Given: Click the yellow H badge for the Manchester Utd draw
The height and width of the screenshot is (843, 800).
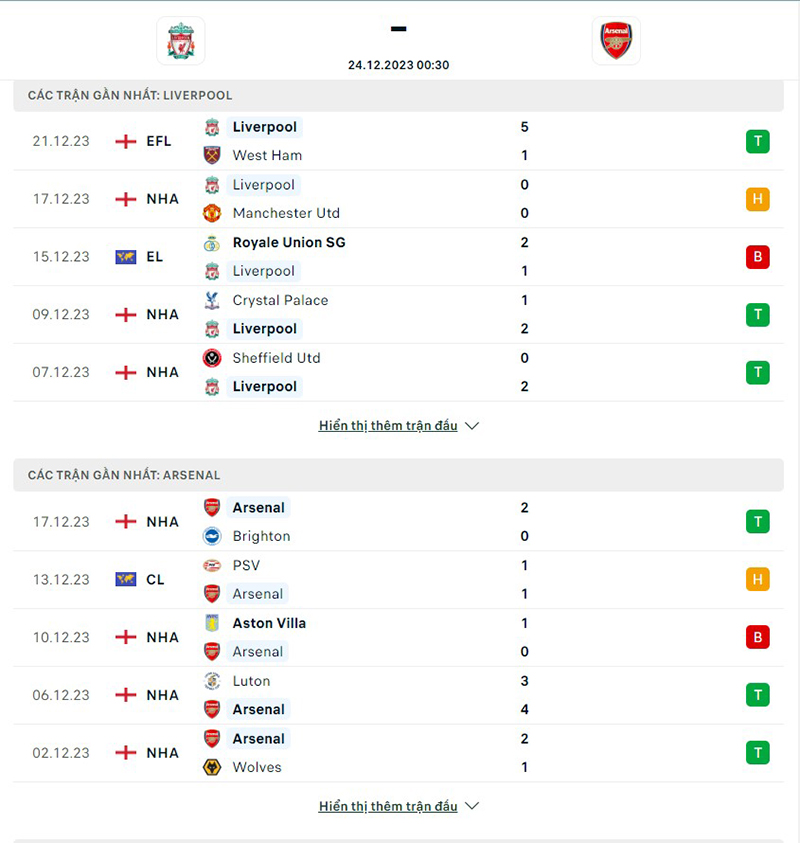Looking at the screenshot, I should pos(757,199).
